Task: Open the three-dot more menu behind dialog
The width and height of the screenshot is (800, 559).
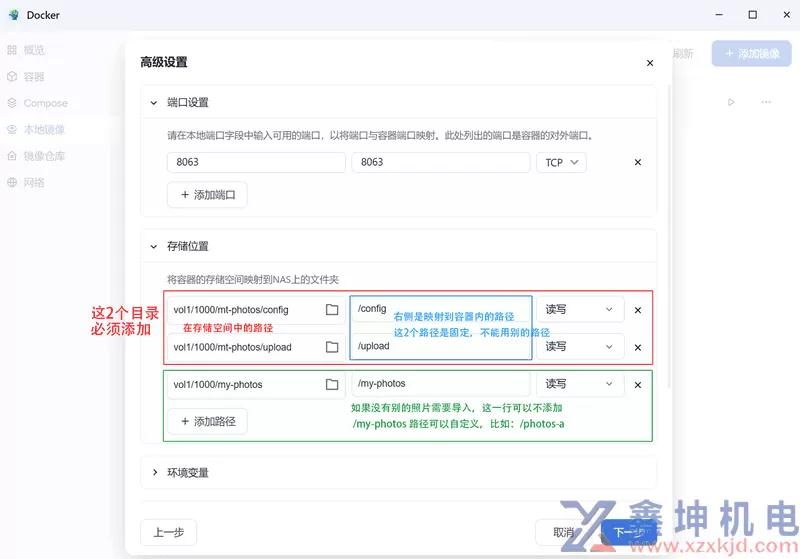Action: click(x=766, y=102)
